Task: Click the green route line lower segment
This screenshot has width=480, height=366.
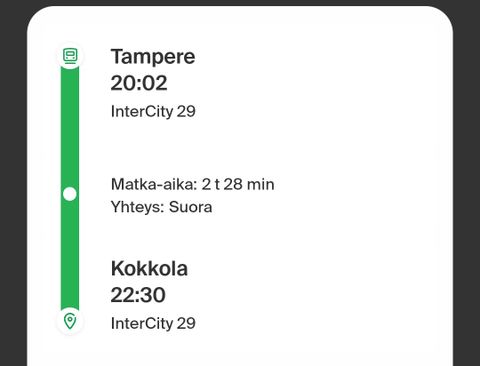Action: click(x=70, y=255)
